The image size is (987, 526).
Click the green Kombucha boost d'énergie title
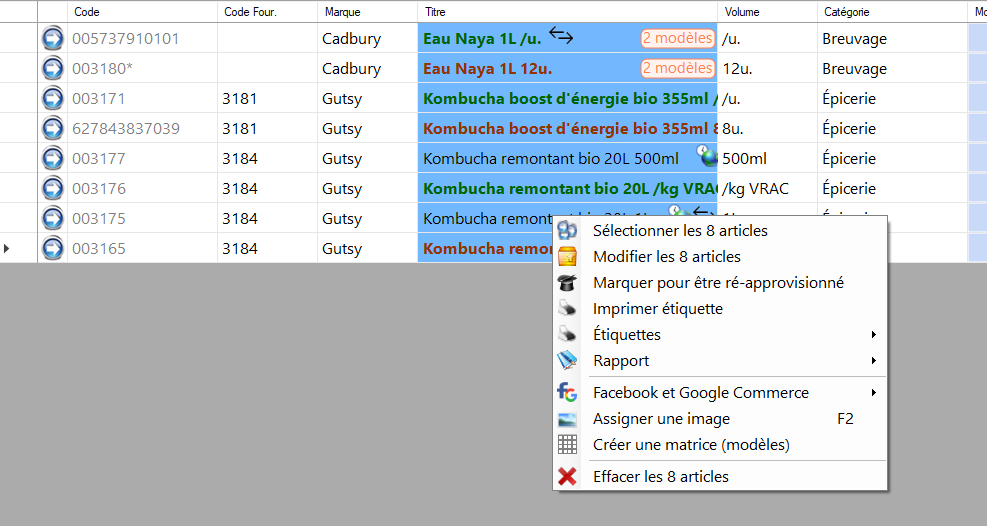(567, 99)
